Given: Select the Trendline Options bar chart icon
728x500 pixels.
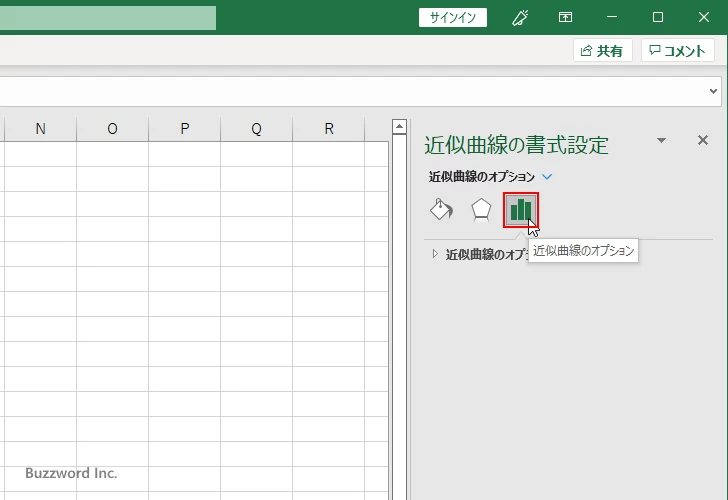Looking at the screenshot, I should (x=520, y=210).
